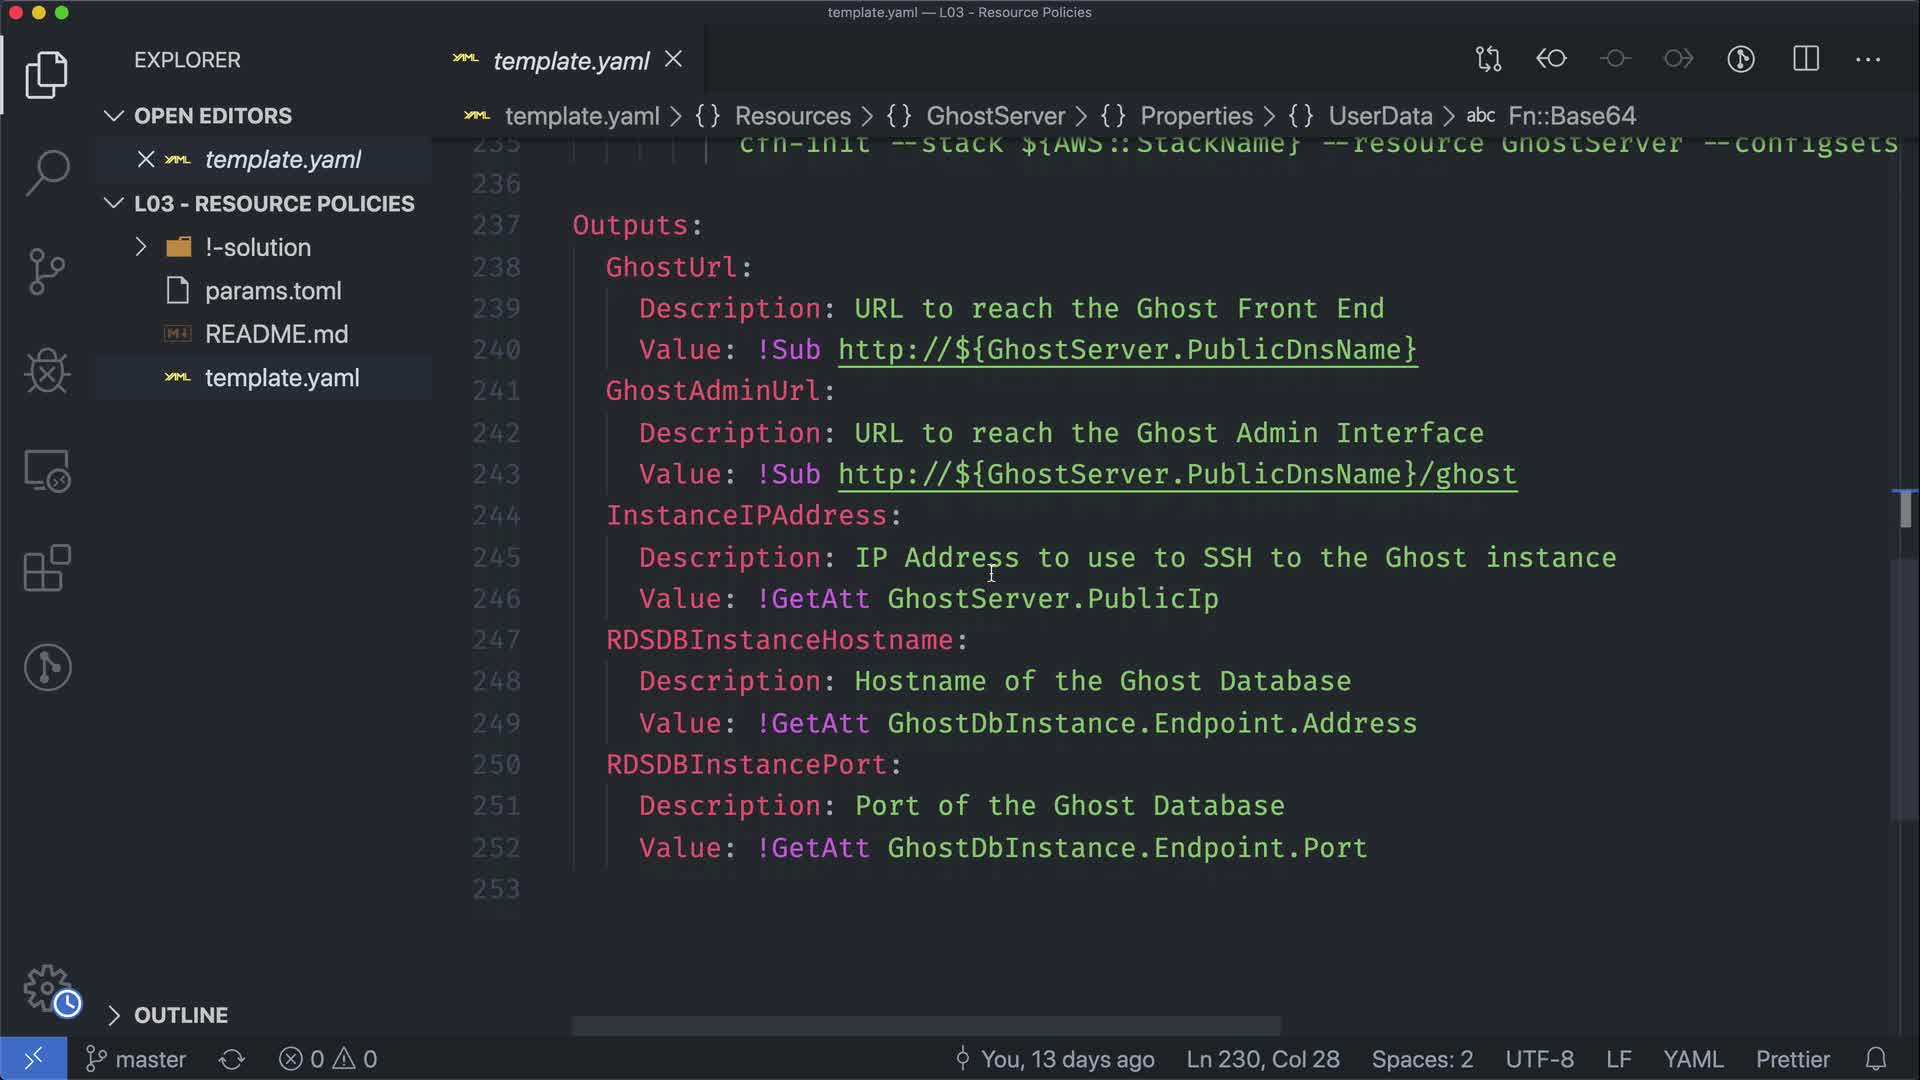Toggle split editor layout icon
The image size is (1920, 1080).
pos(1806,59)
